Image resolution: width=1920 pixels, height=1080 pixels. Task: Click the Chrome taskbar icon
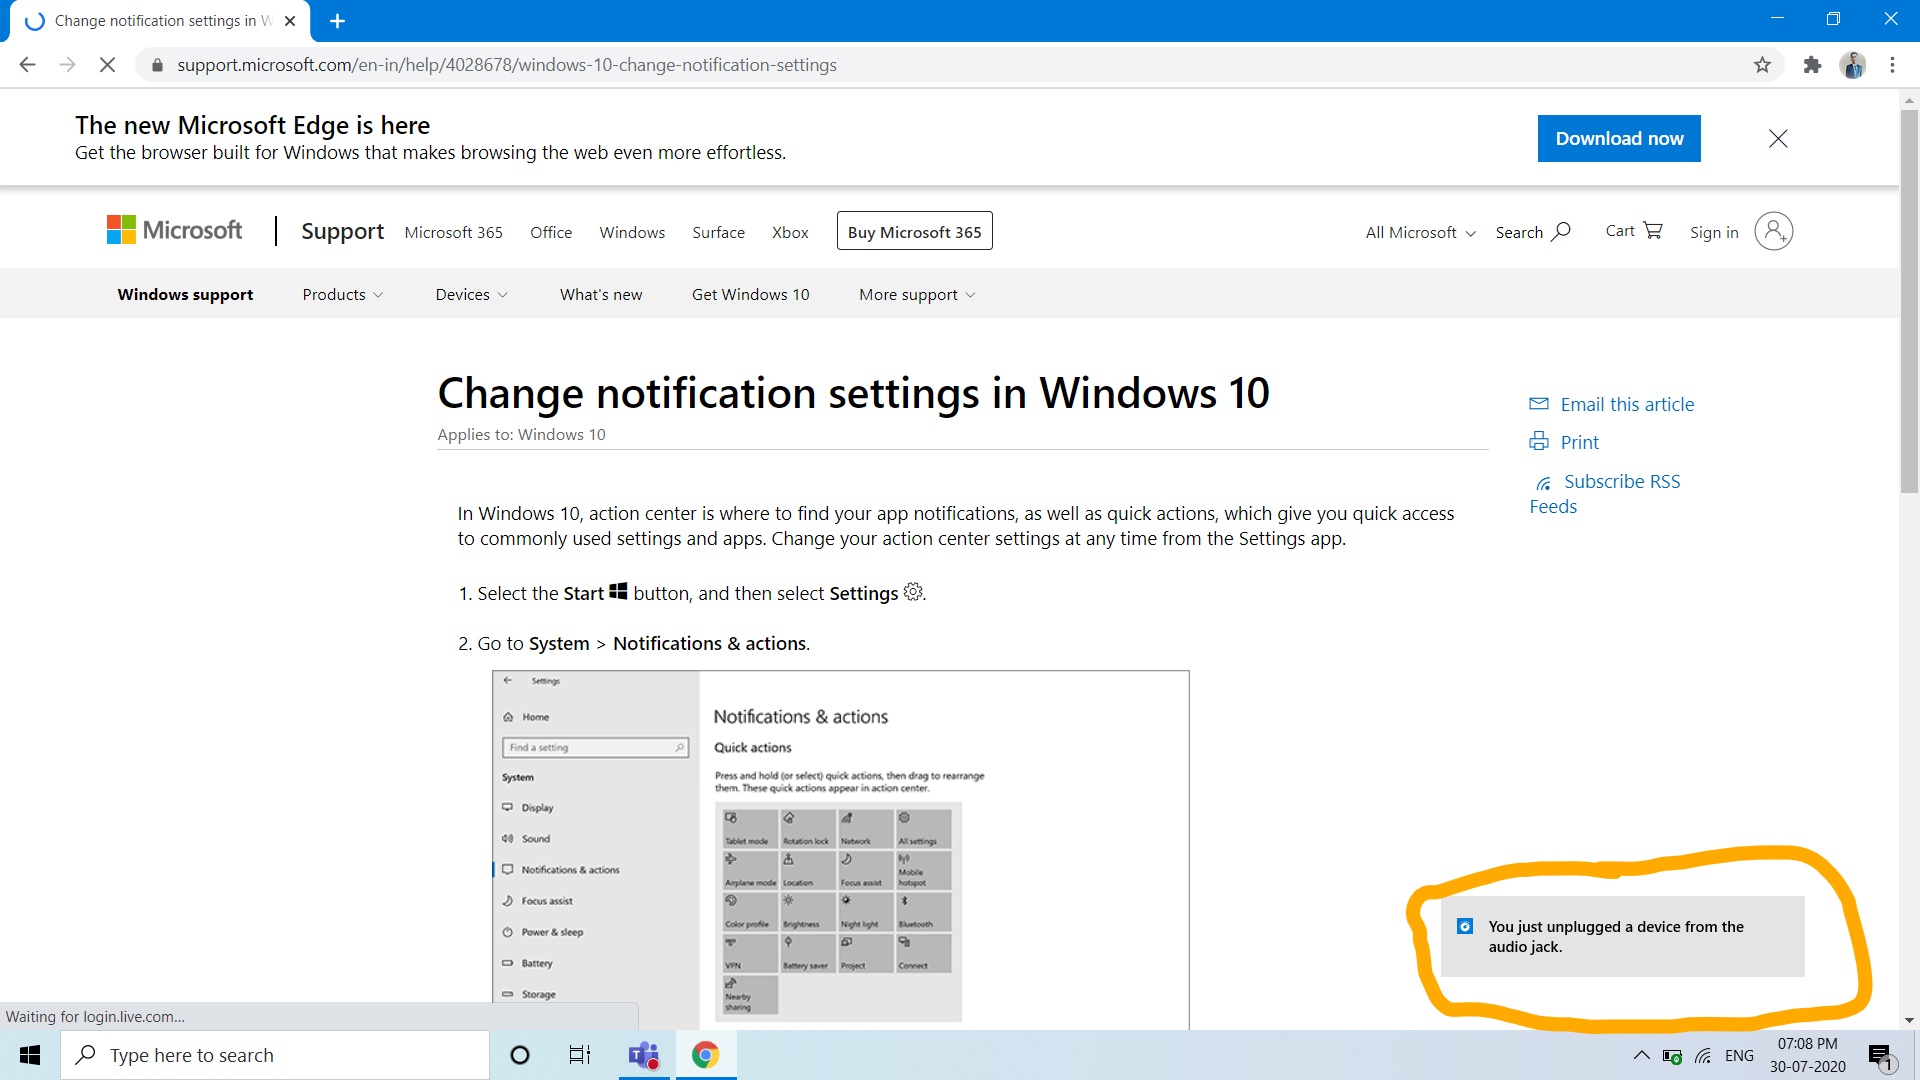pos(706,1055)
